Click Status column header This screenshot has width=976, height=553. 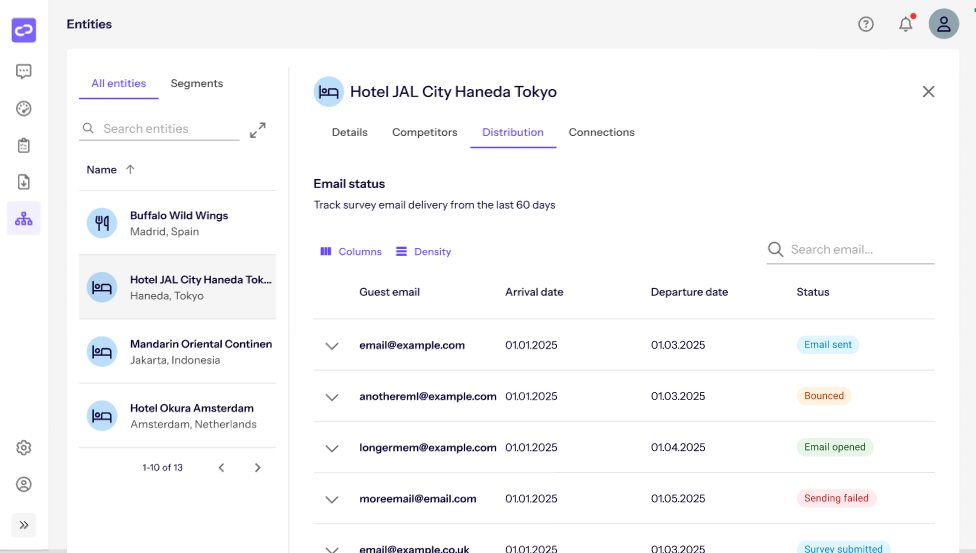click(x=812, y=292)
